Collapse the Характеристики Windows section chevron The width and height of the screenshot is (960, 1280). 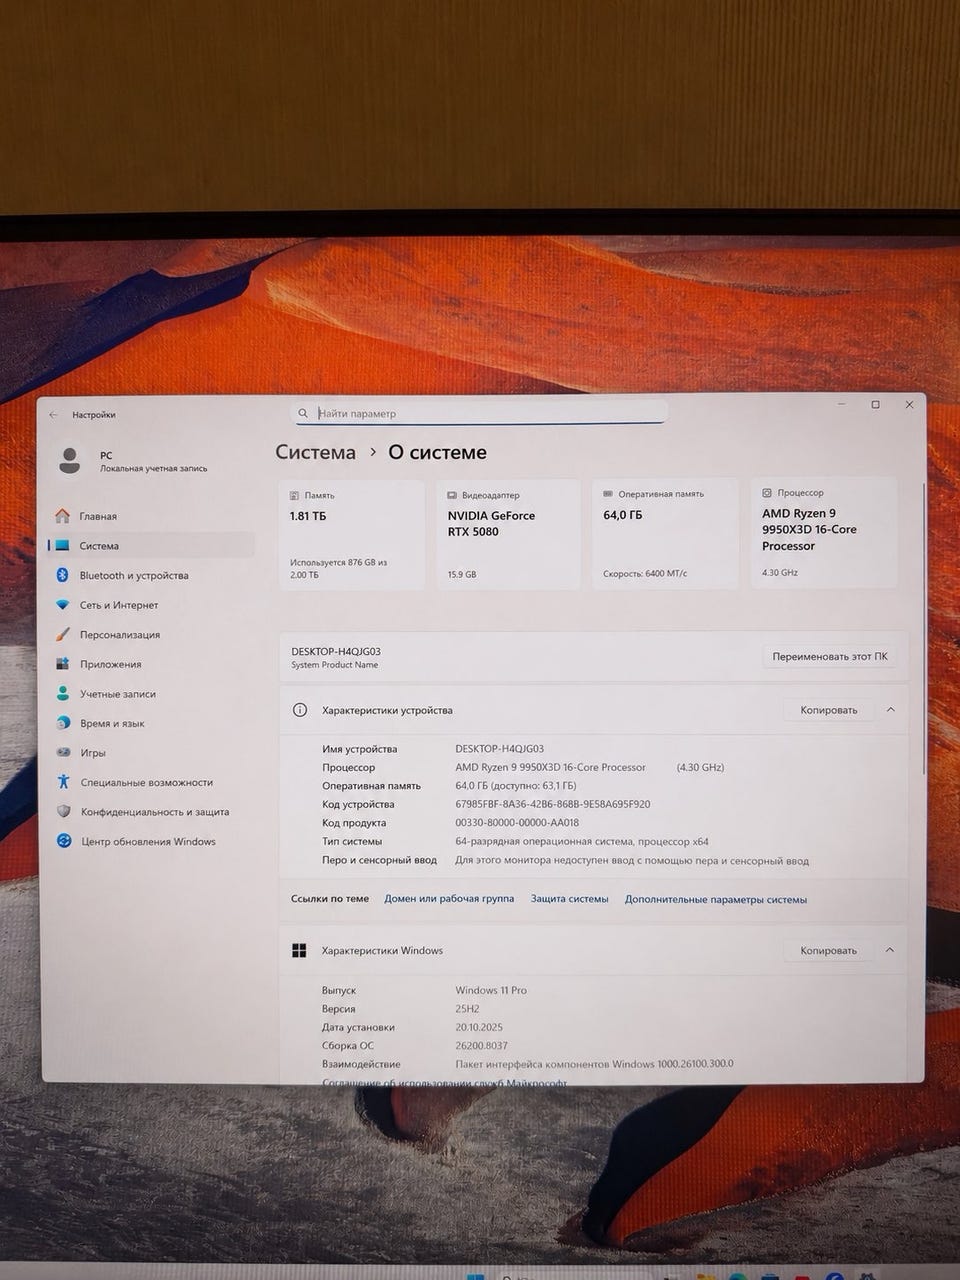[889, 950]
